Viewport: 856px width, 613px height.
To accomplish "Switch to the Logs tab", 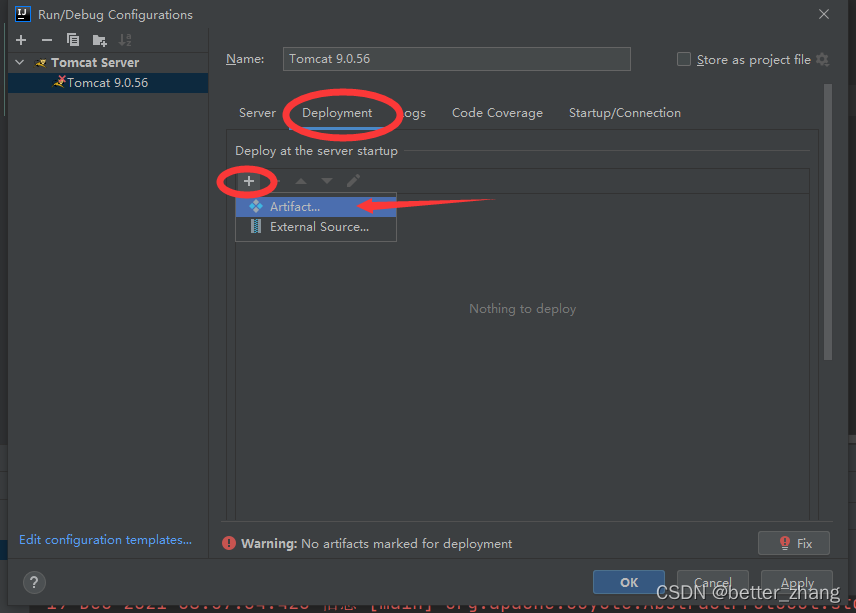I will pos(411,113).
